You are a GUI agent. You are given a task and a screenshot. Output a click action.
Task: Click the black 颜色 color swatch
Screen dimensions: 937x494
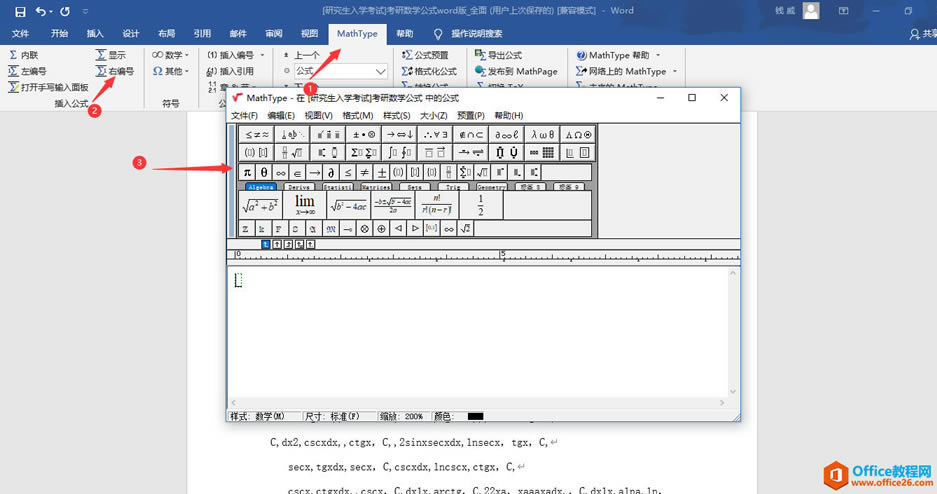pos(475,416)
